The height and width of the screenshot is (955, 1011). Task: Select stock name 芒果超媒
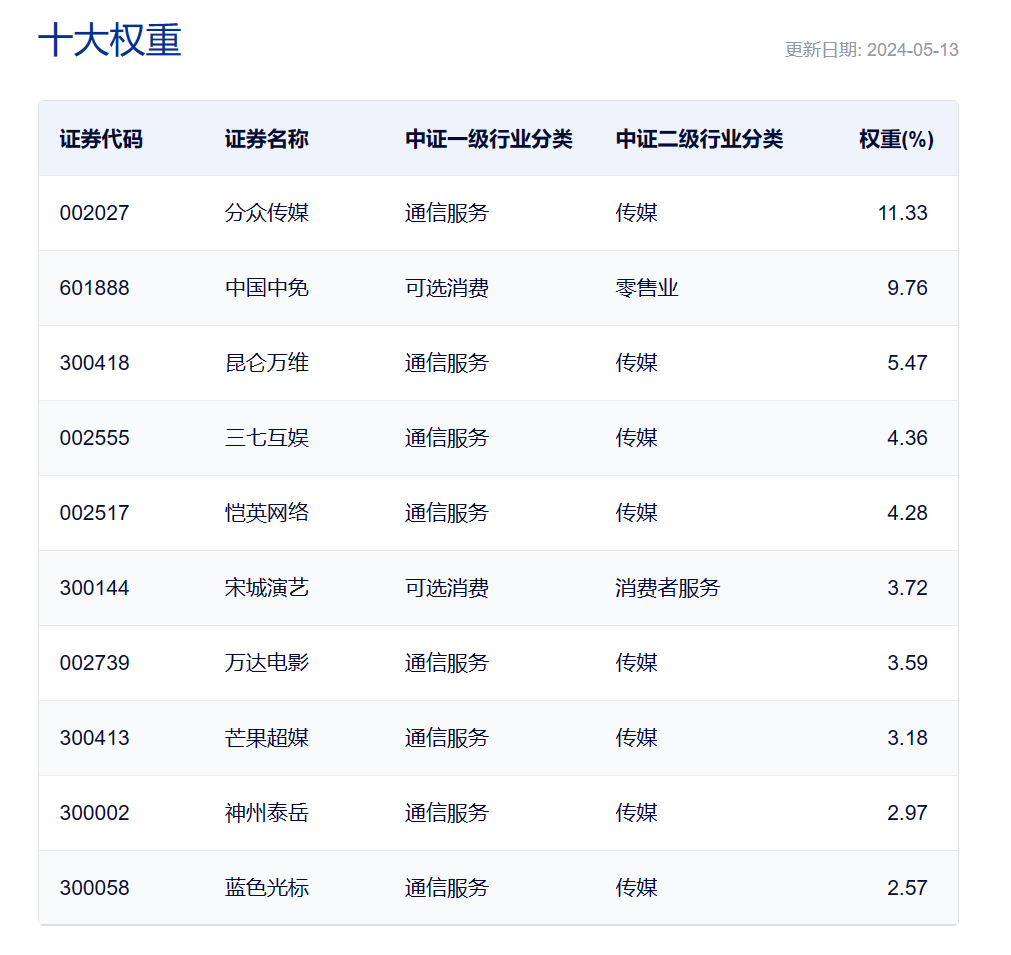[266, 738]
